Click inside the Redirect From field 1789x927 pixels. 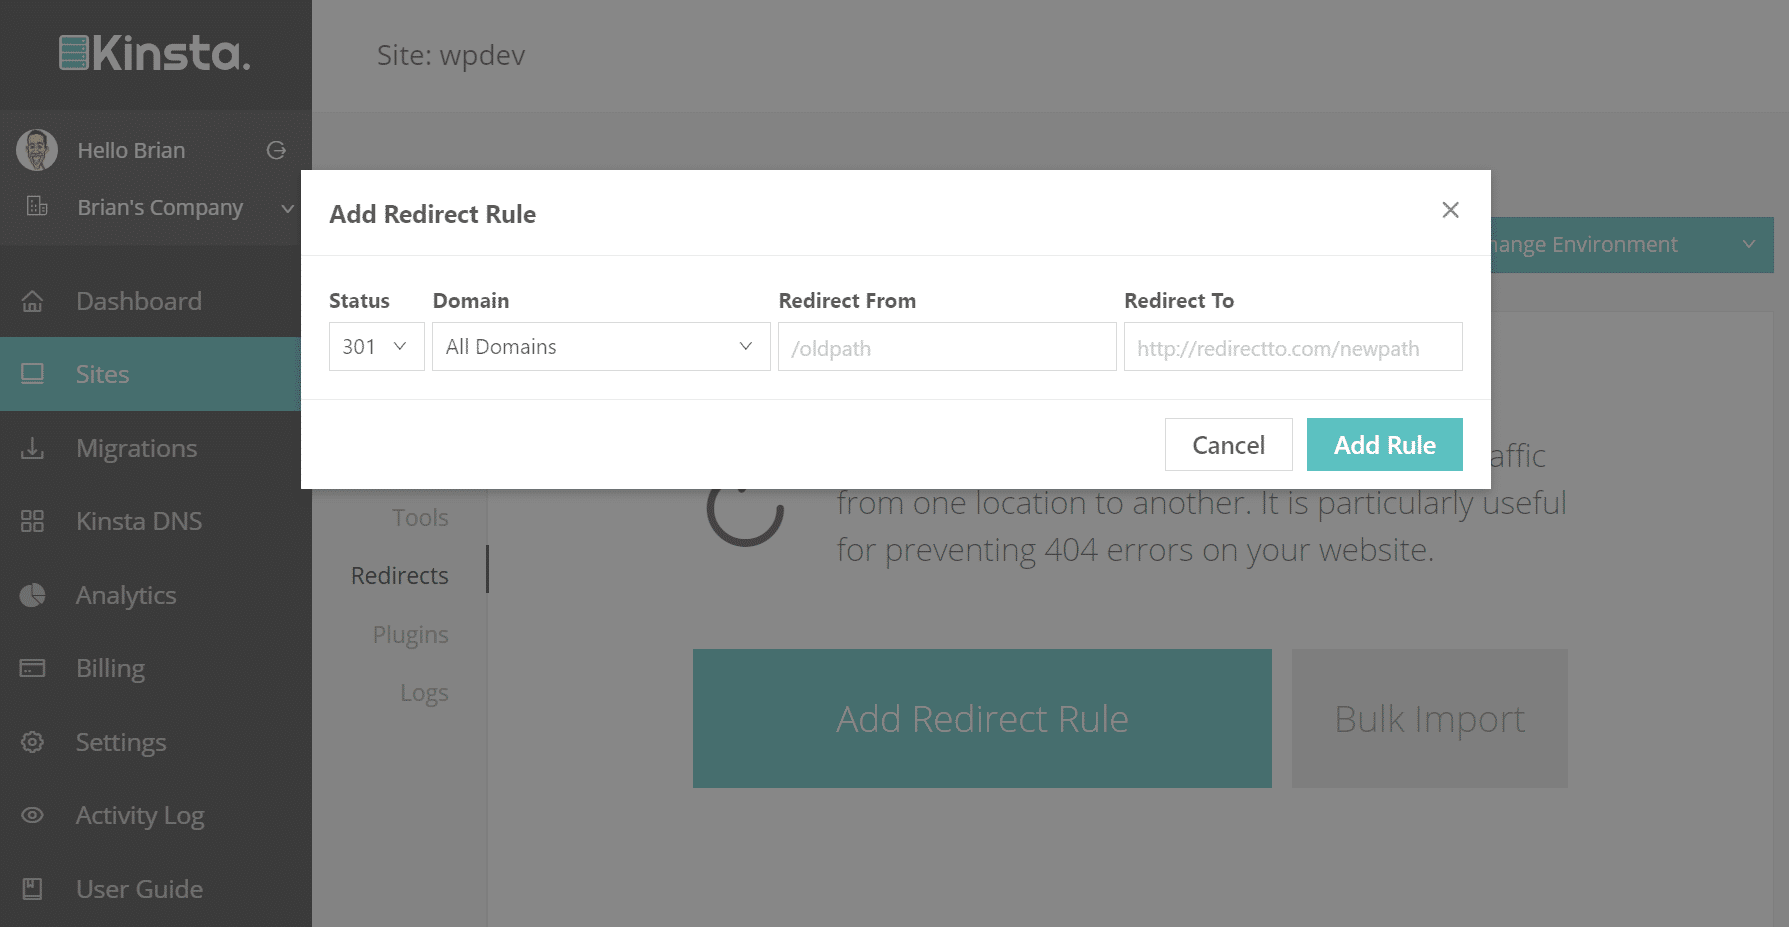(946, 347)
